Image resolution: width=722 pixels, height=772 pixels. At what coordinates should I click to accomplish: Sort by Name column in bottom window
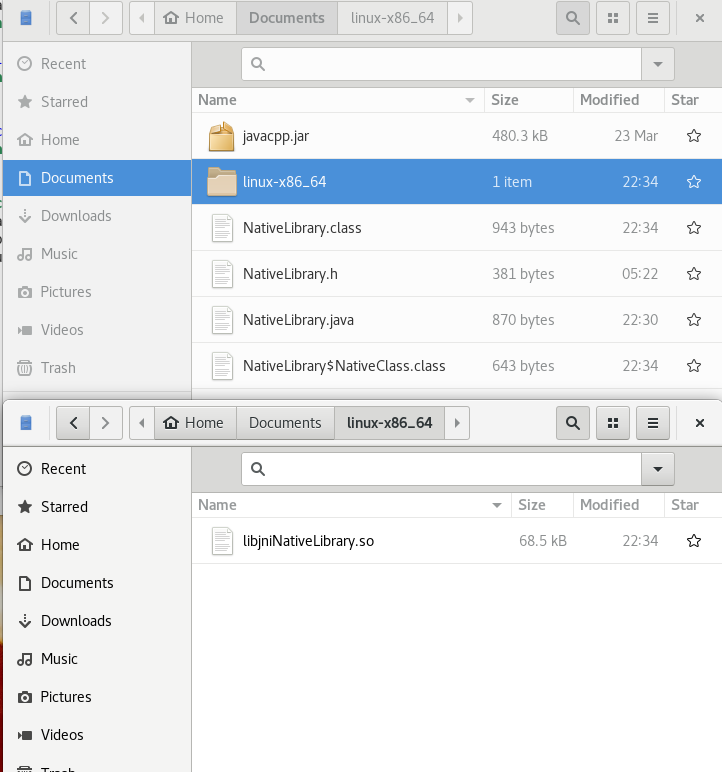pyautogui.click(x=352, y=505)
